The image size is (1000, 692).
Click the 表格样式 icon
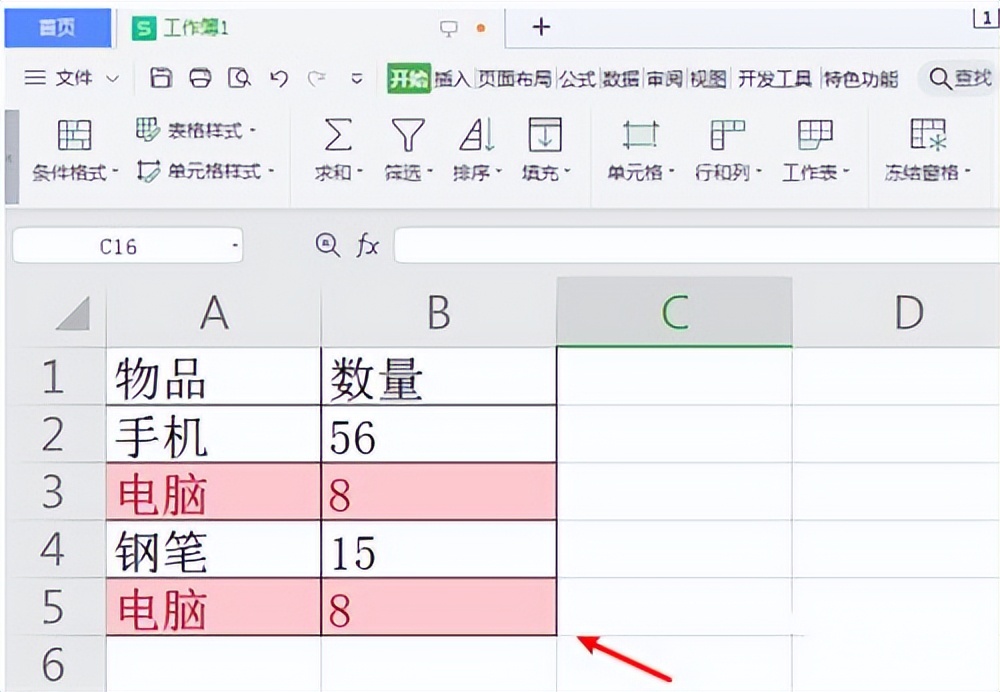point(148,129)
